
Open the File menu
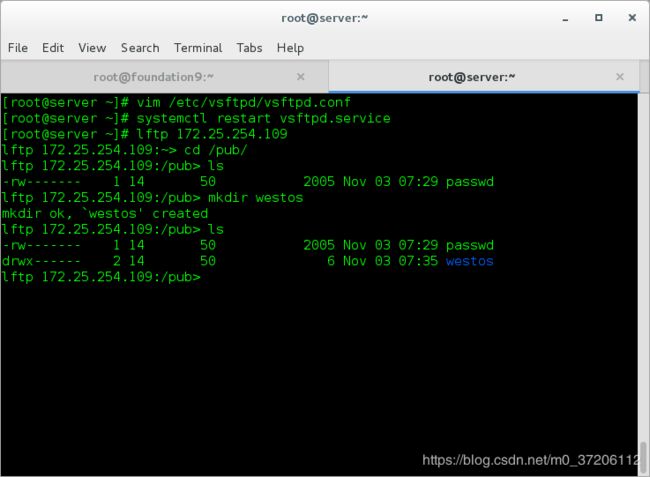pyautogui.click(x=18, y=48)
